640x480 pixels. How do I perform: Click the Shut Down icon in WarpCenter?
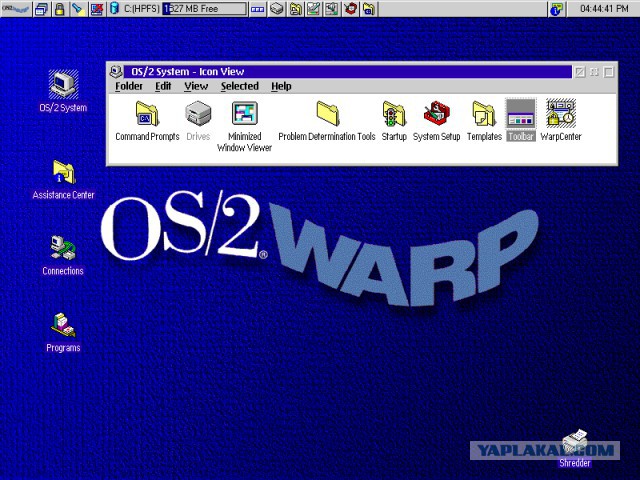click(x=97, y=9)
